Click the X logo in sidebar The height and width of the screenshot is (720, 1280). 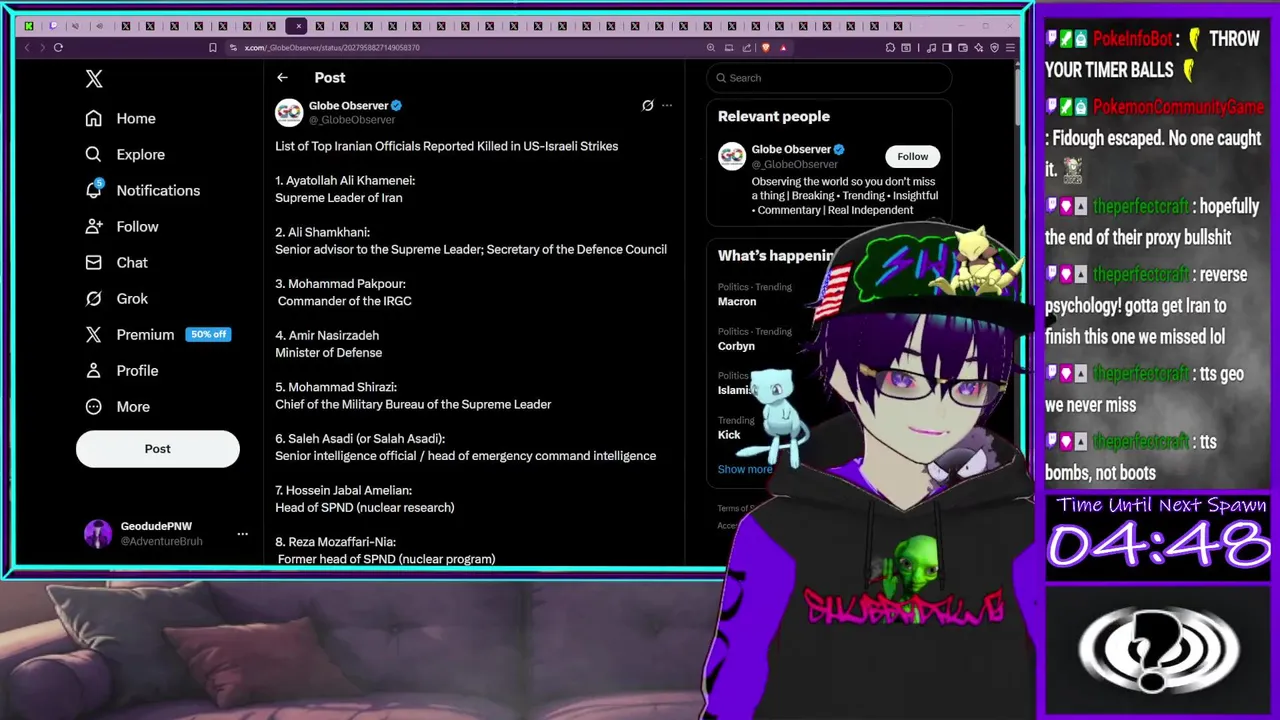(94, 79)
